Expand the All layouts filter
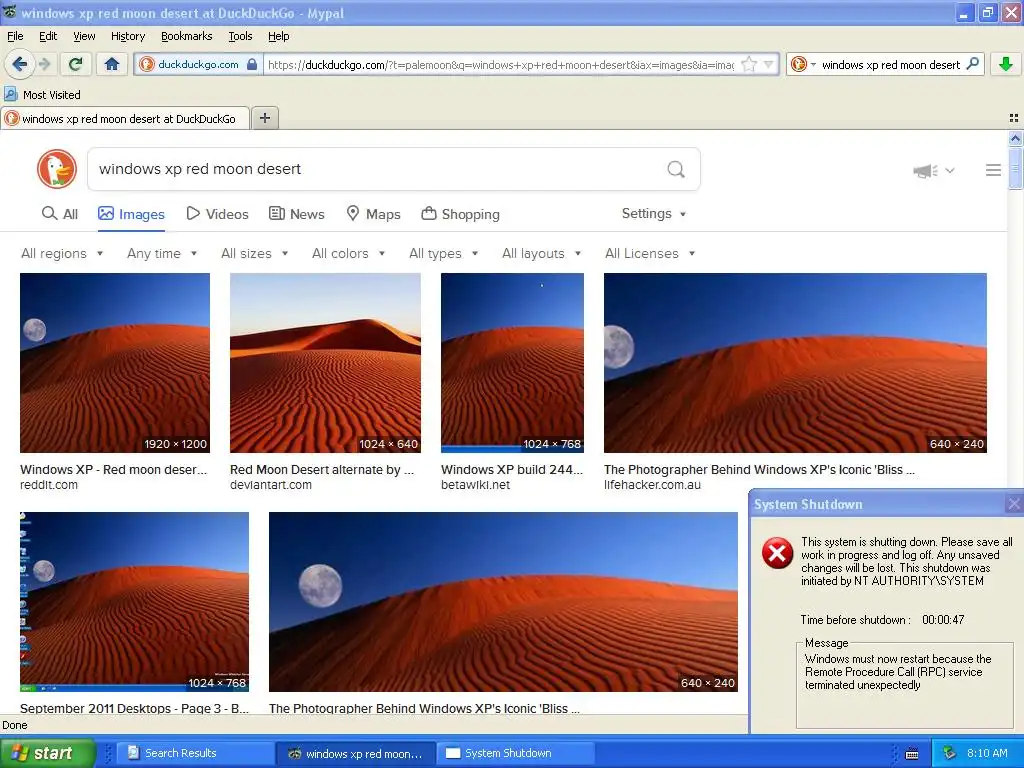The height and width of the screenshot is (768, 1024). 541,253
